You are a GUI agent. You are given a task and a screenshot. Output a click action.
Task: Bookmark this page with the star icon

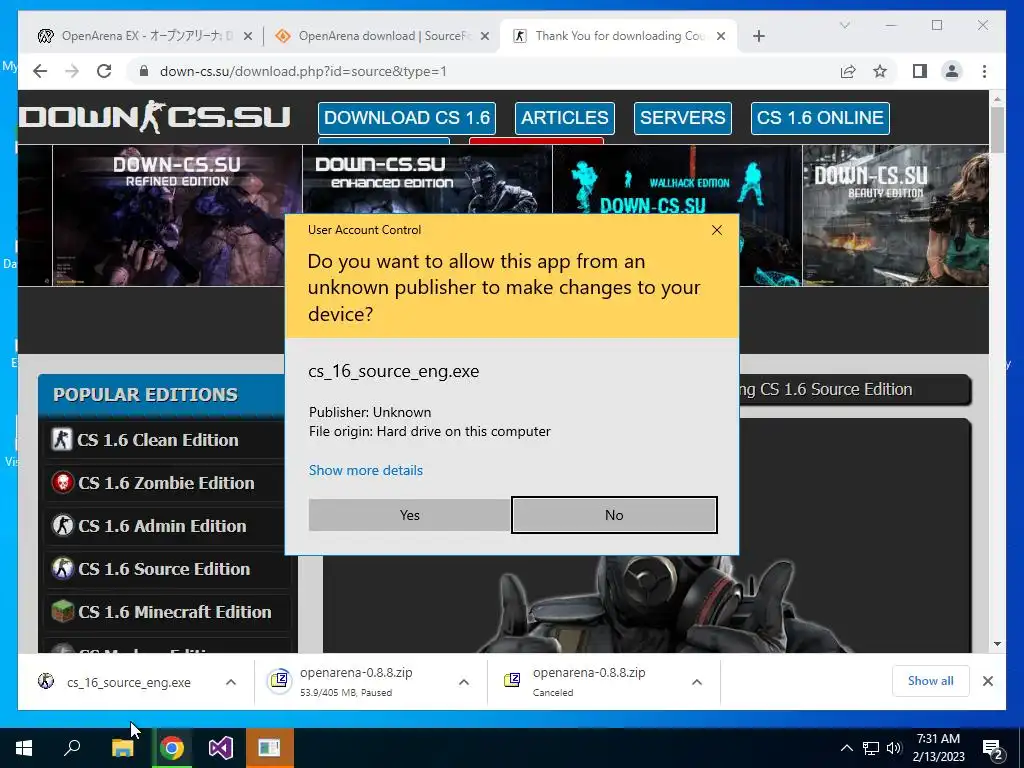click(x=880, y=71)
